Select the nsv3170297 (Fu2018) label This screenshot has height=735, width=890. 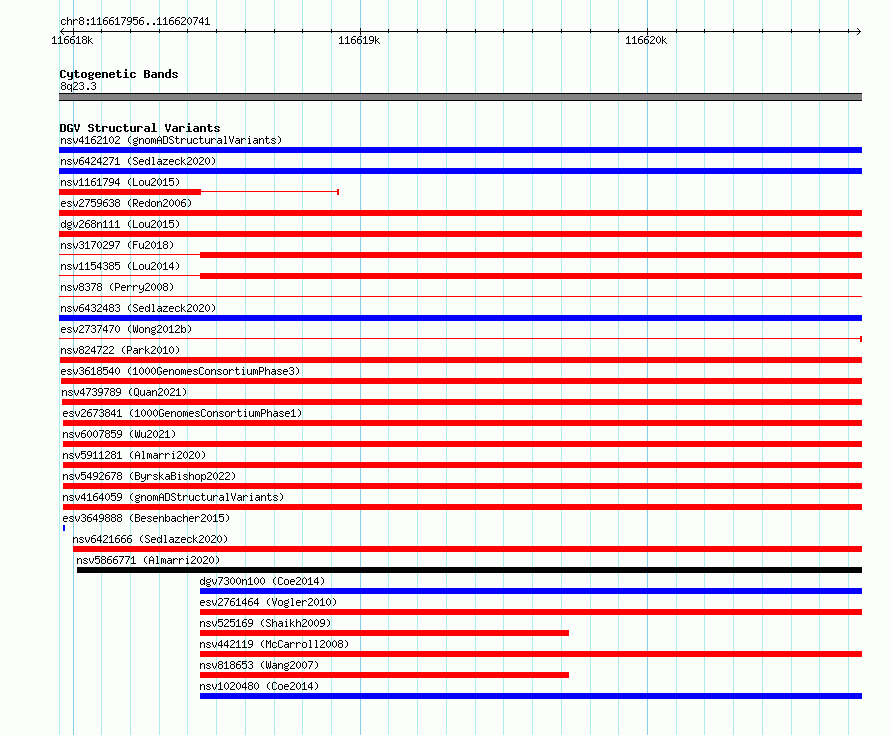(117, 245)
